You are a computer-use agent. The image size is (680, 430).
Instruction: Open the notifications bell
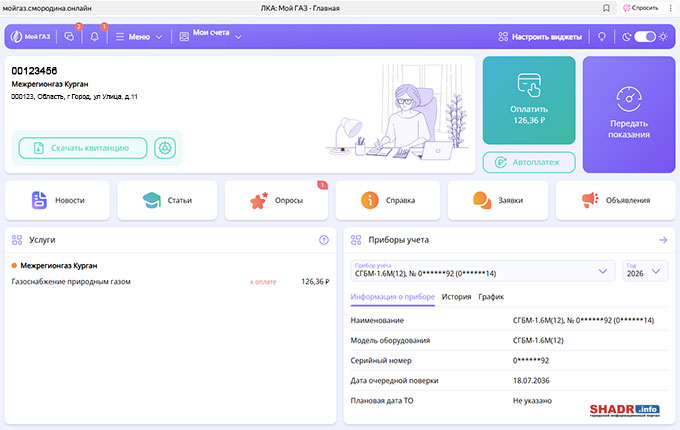(95, 37)
